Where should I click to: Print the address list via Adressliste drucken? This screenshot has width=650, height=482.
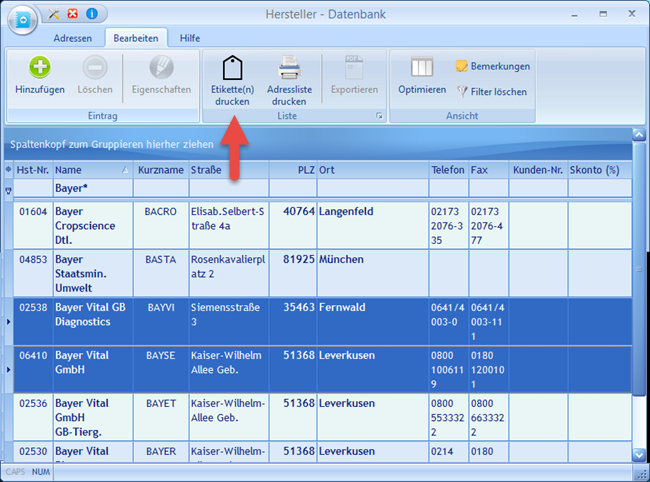click(288, 68)
